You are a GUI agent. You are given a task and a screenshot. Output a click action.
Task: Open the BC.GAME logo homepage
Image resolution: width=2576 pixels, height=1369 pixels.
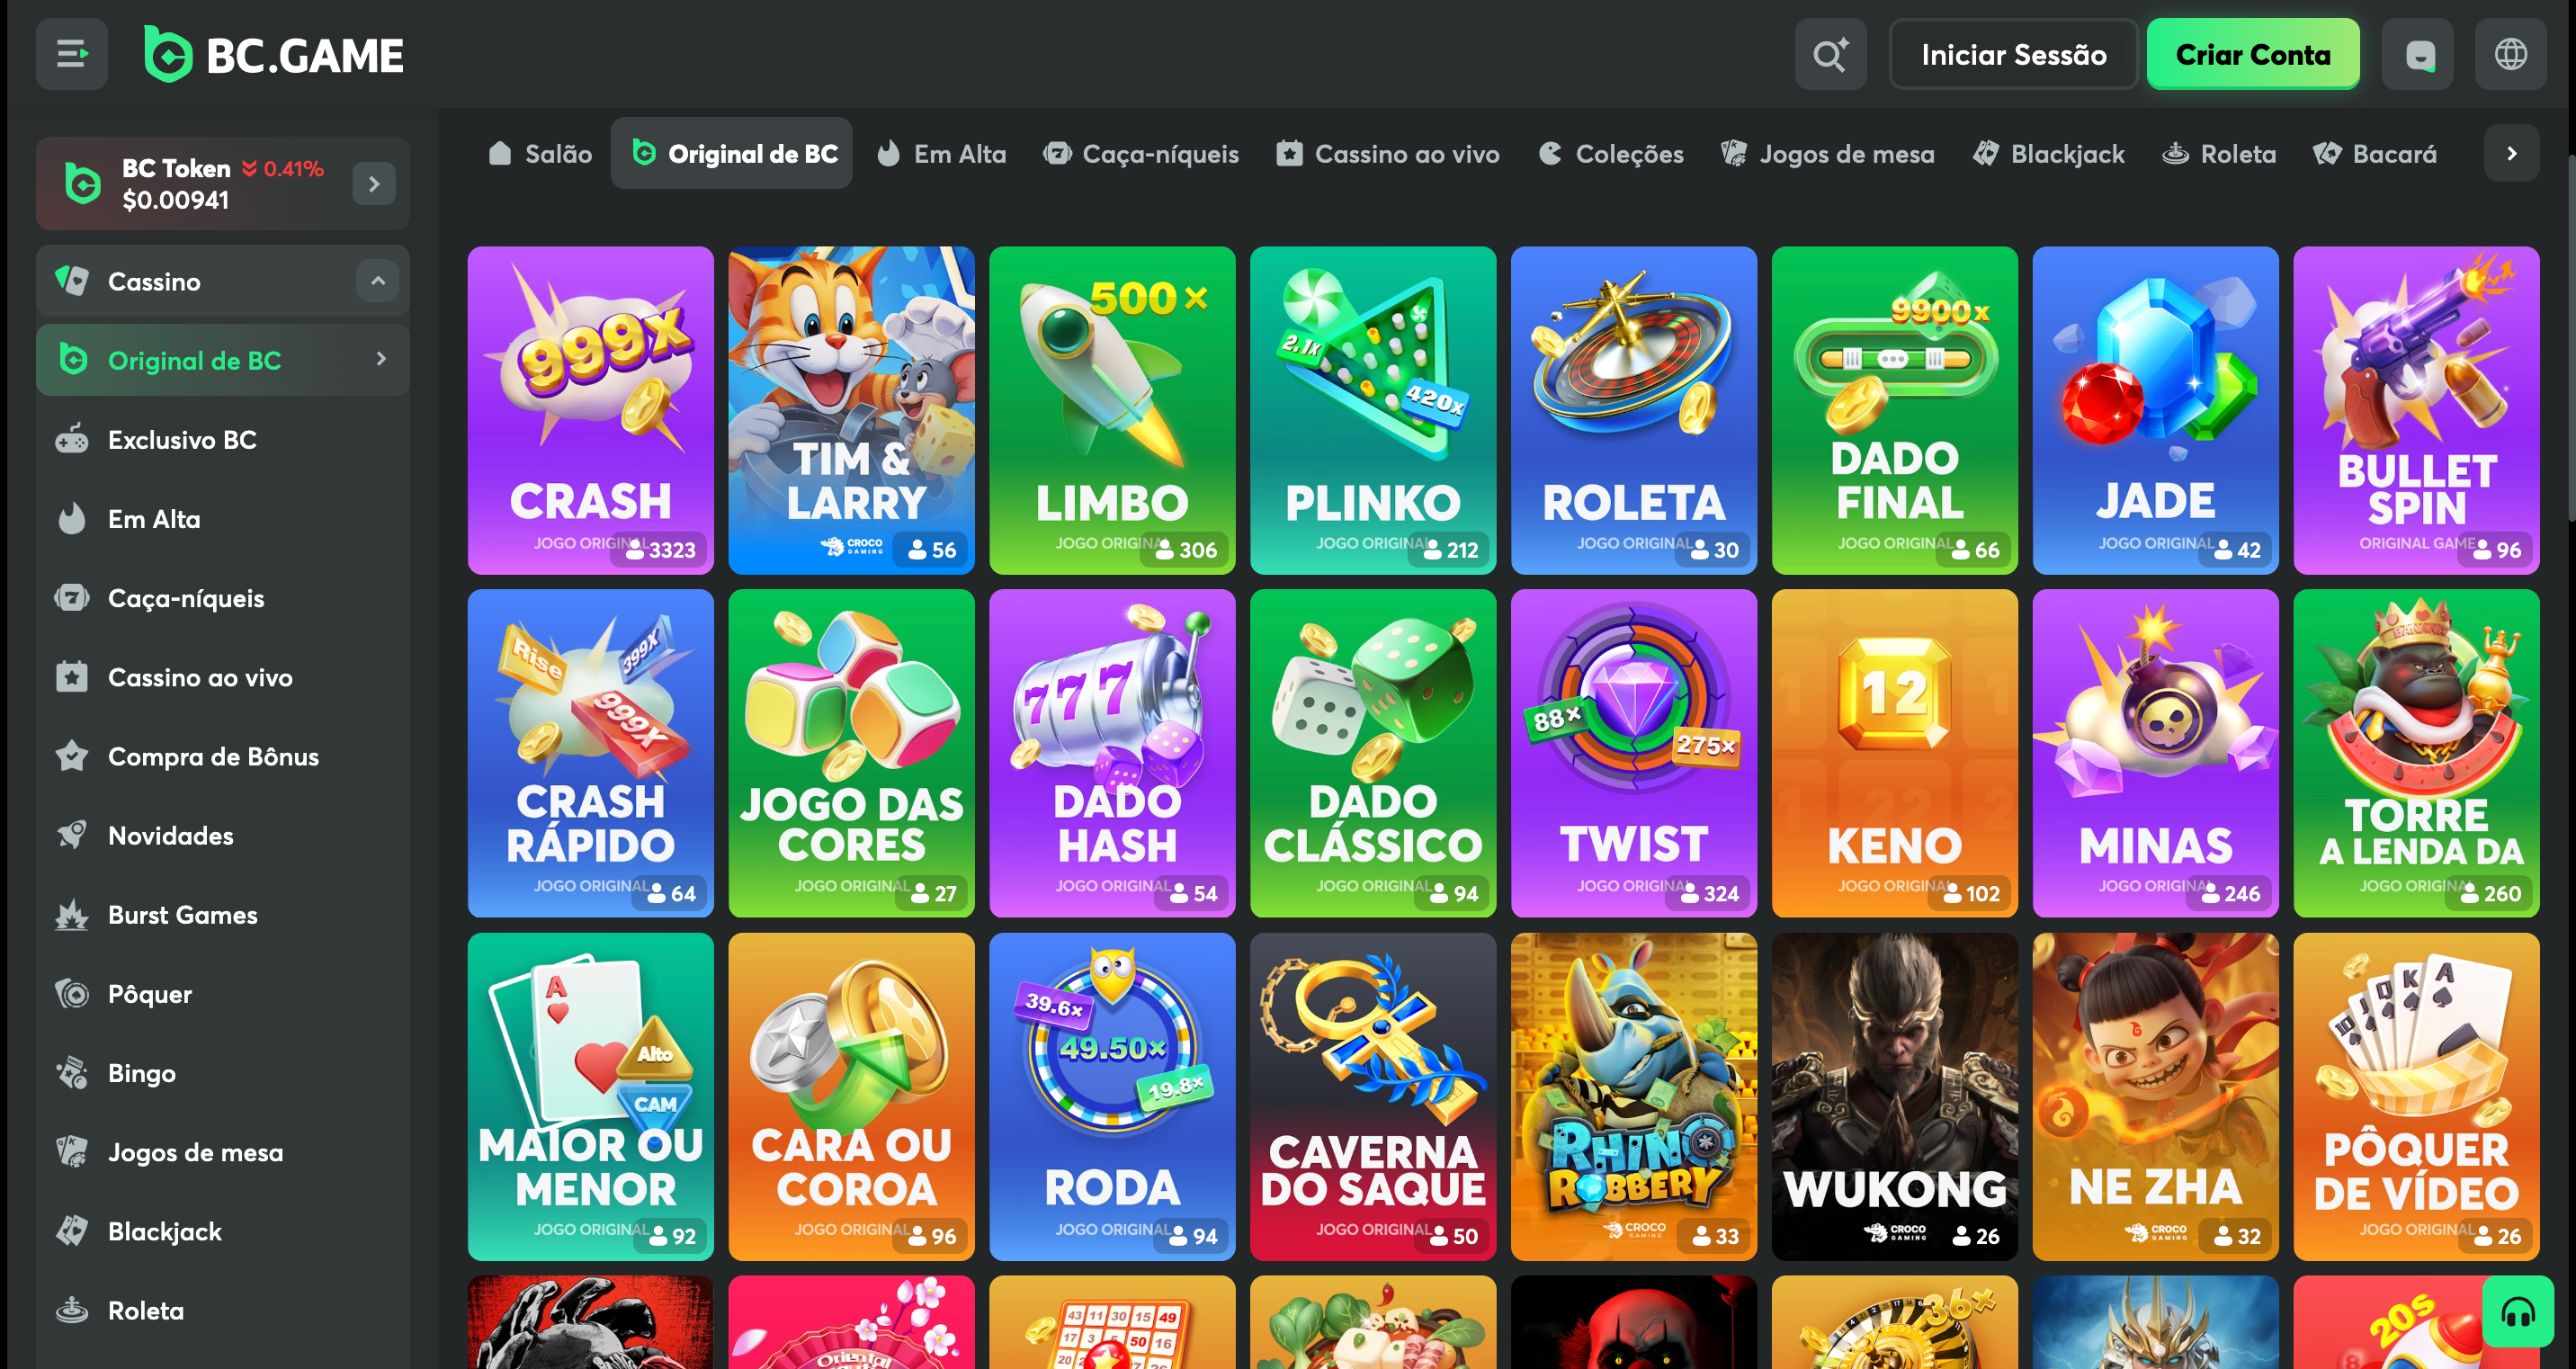[274, 54]
